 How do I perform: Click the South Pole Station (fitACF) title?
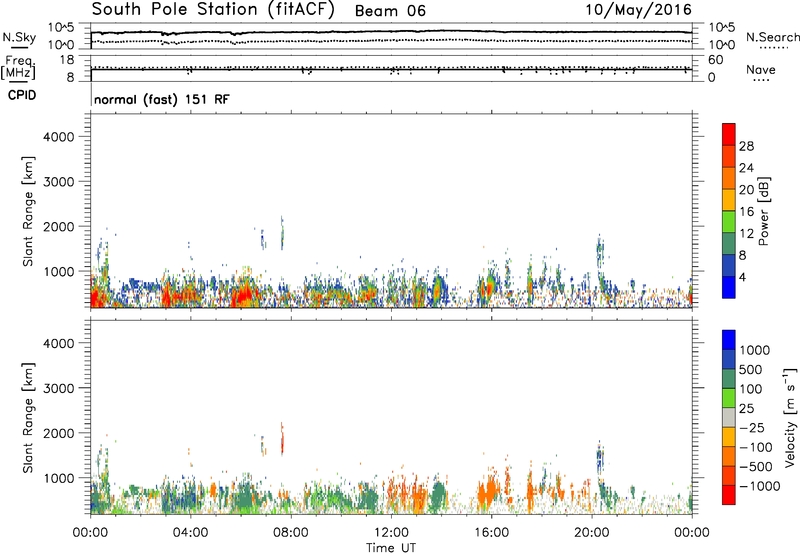coord(213,10)
